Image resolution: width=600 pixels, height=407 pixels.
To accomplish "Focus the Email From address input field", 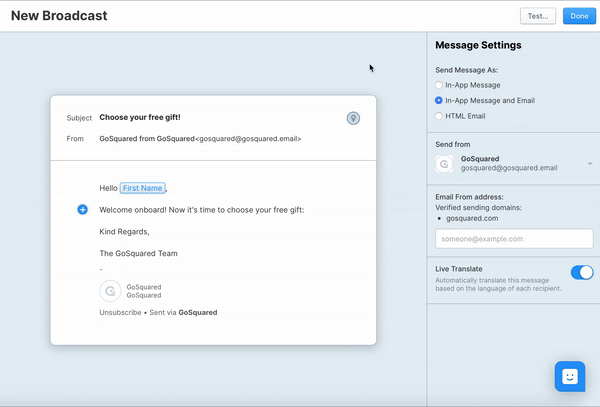I will click(514, 239).
